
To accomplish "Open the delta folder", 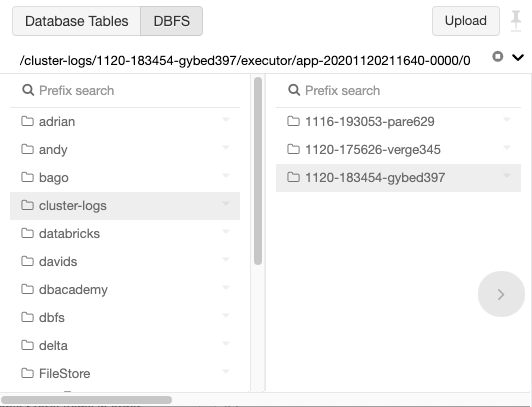I will pos(125,345).
